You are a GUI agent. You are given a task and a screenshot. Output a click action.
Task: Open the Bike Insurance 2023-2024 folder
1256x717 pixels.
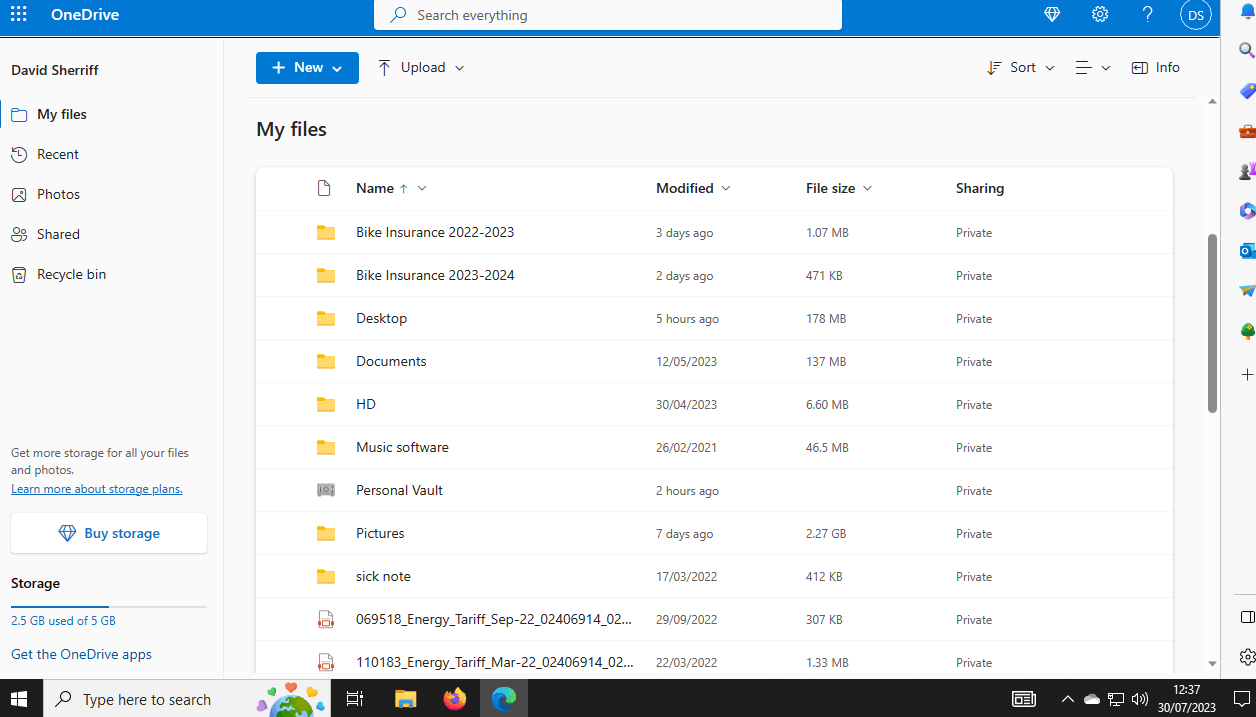pos(435,275)
